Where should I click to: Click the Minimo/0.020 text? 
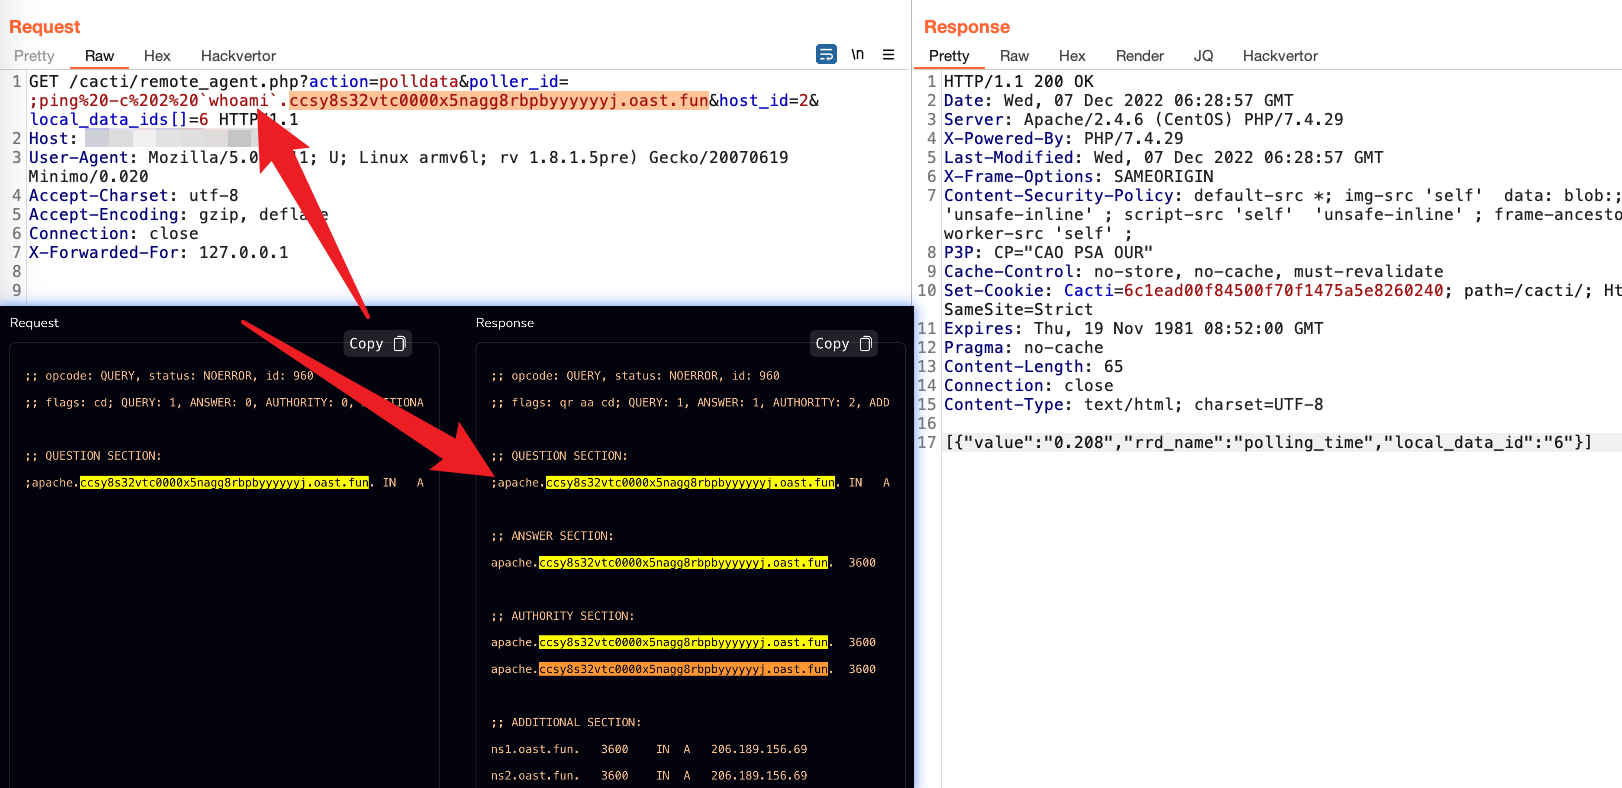coord(88,176)
